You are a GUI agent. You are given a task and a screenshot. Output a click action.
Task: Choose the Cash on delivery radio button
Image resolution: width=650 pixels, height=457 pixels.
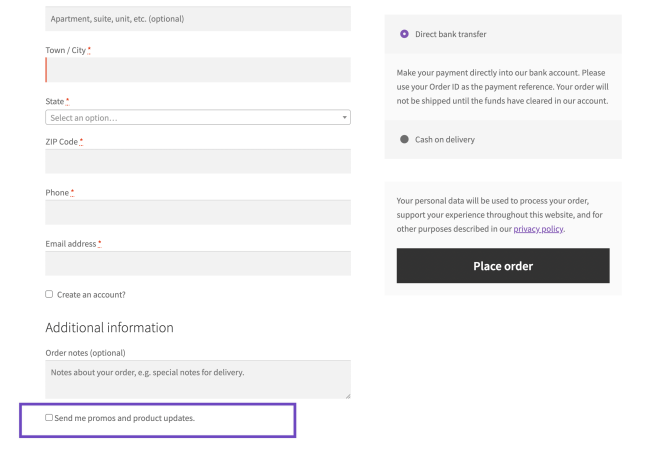click(404, 140)
